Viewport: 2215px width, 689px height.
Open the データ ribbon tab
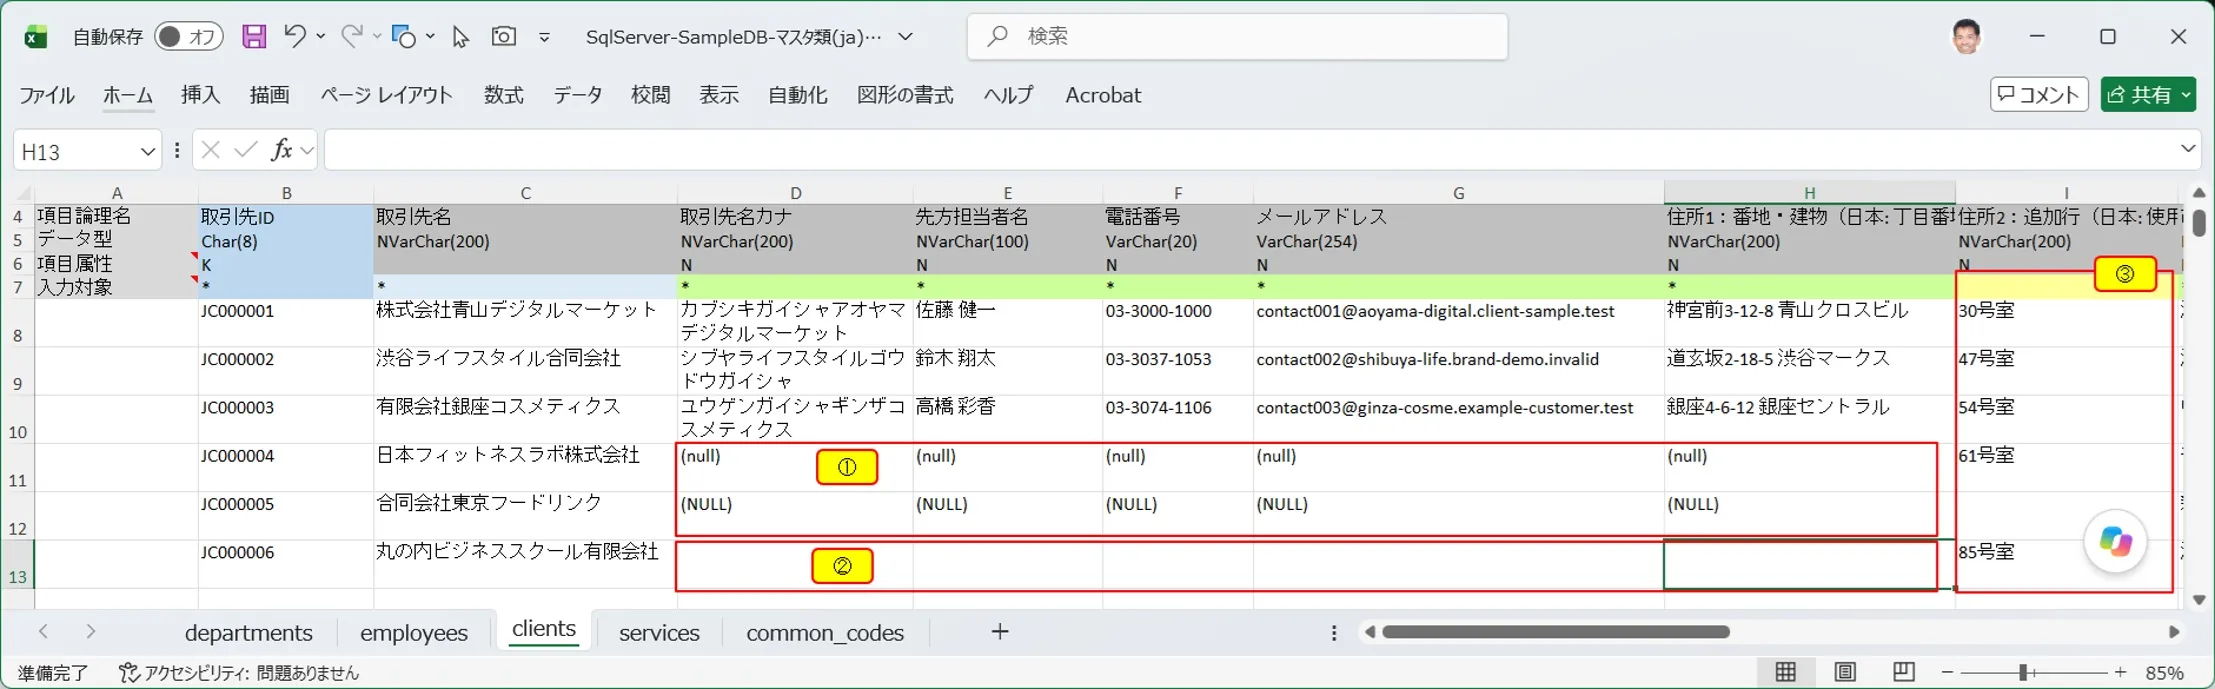pos(578,95)
